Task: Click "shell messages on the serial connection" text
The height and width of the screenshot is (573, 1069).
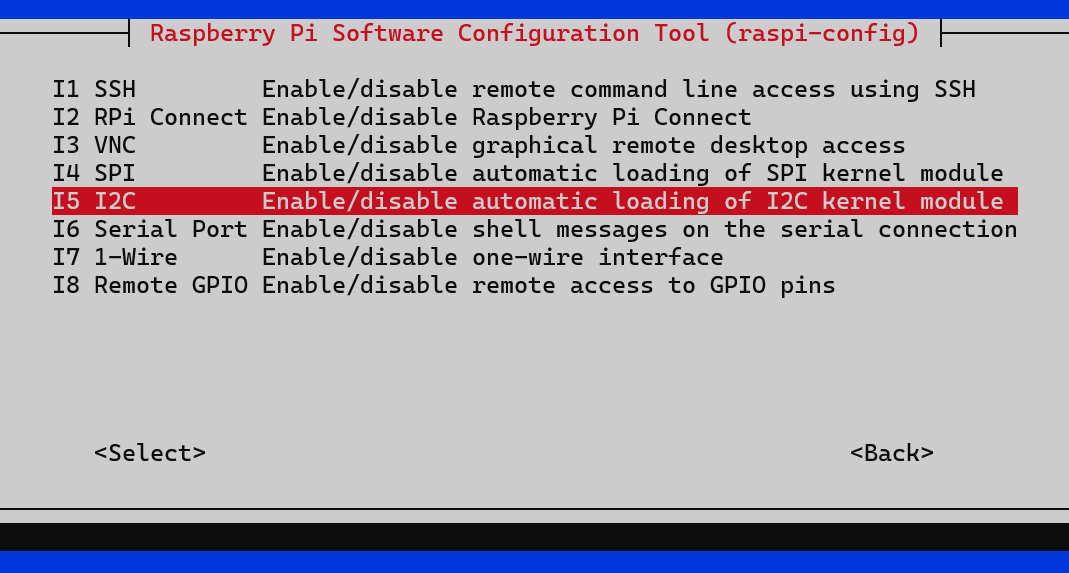Action: pyautogui.click(x=744, y=229)
